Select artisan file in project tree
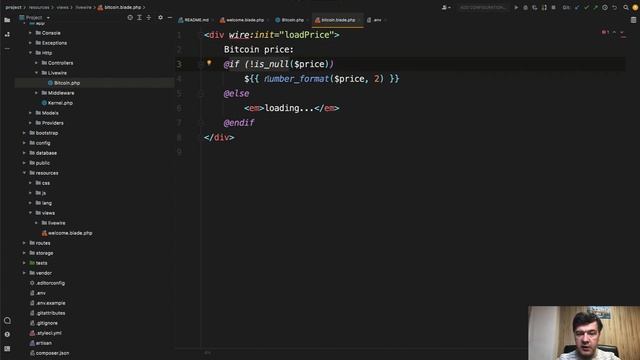Viewport: 640px width, 360px height. coord(41,343)
